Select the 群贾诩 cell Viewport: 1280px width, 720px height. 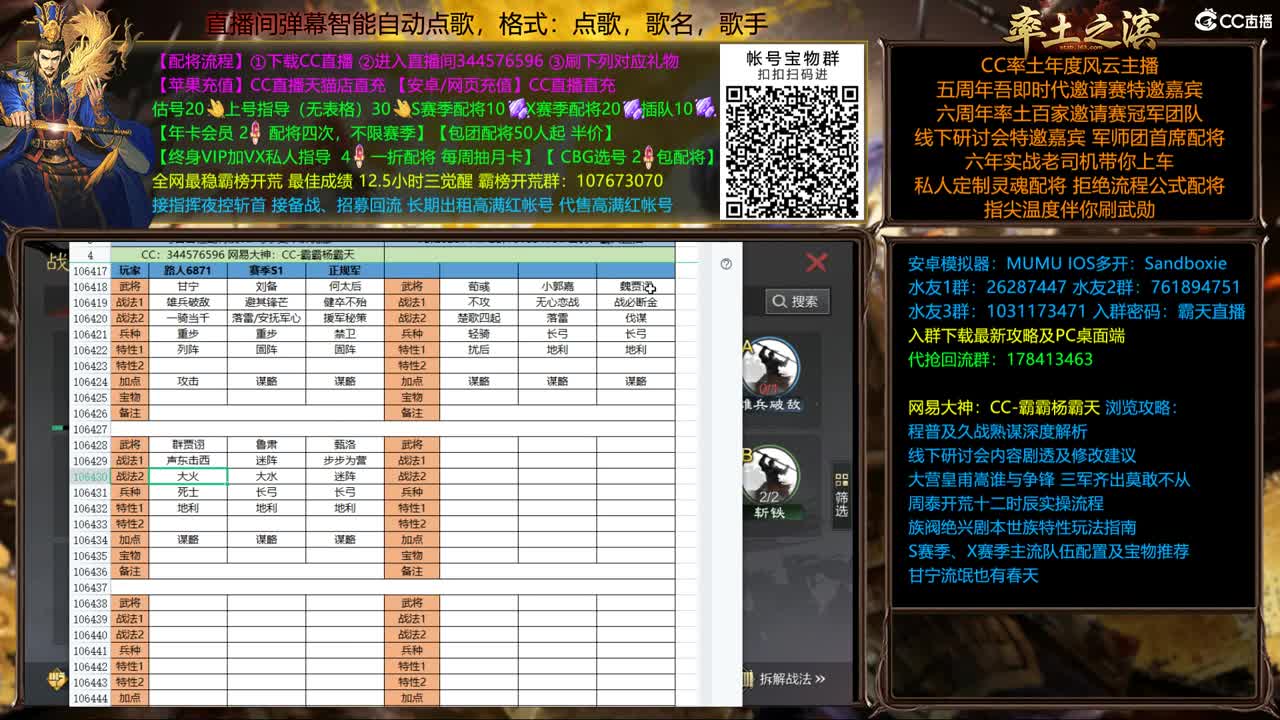click(x=188, y=445)
